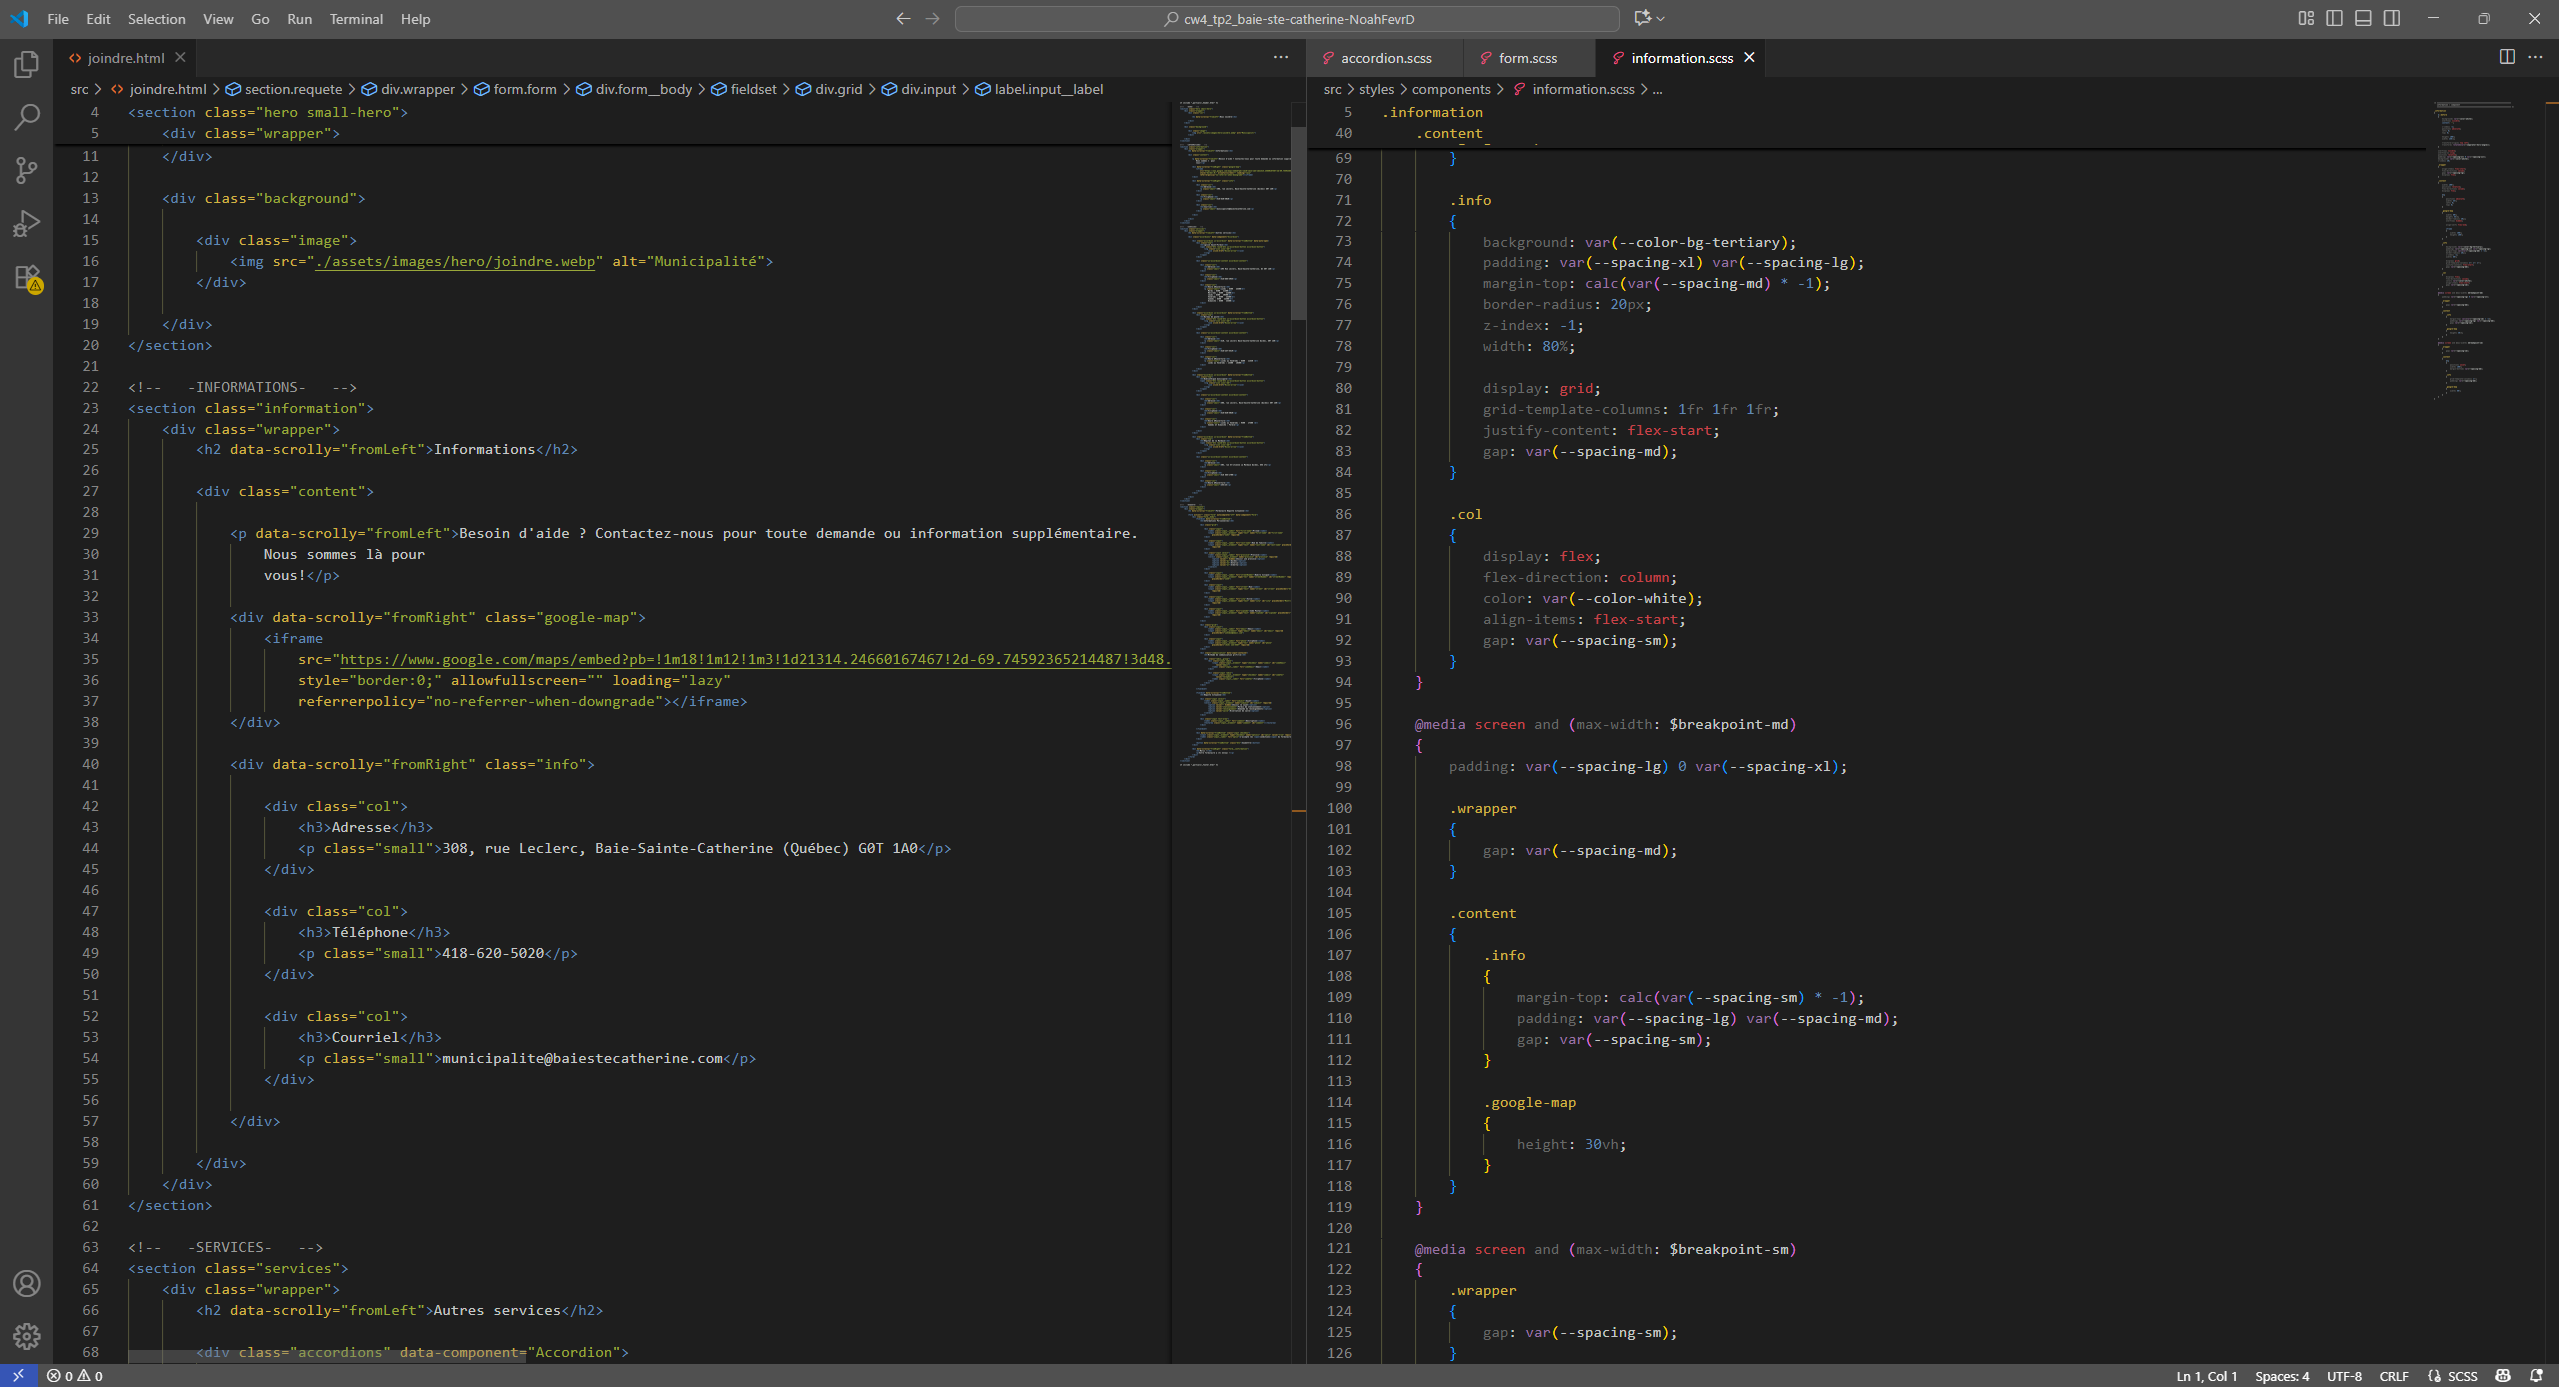Open left editor More Actions menu
Image resolution: width=2559 pixels, height=1387 pixels.
(x=1281, y=57)
